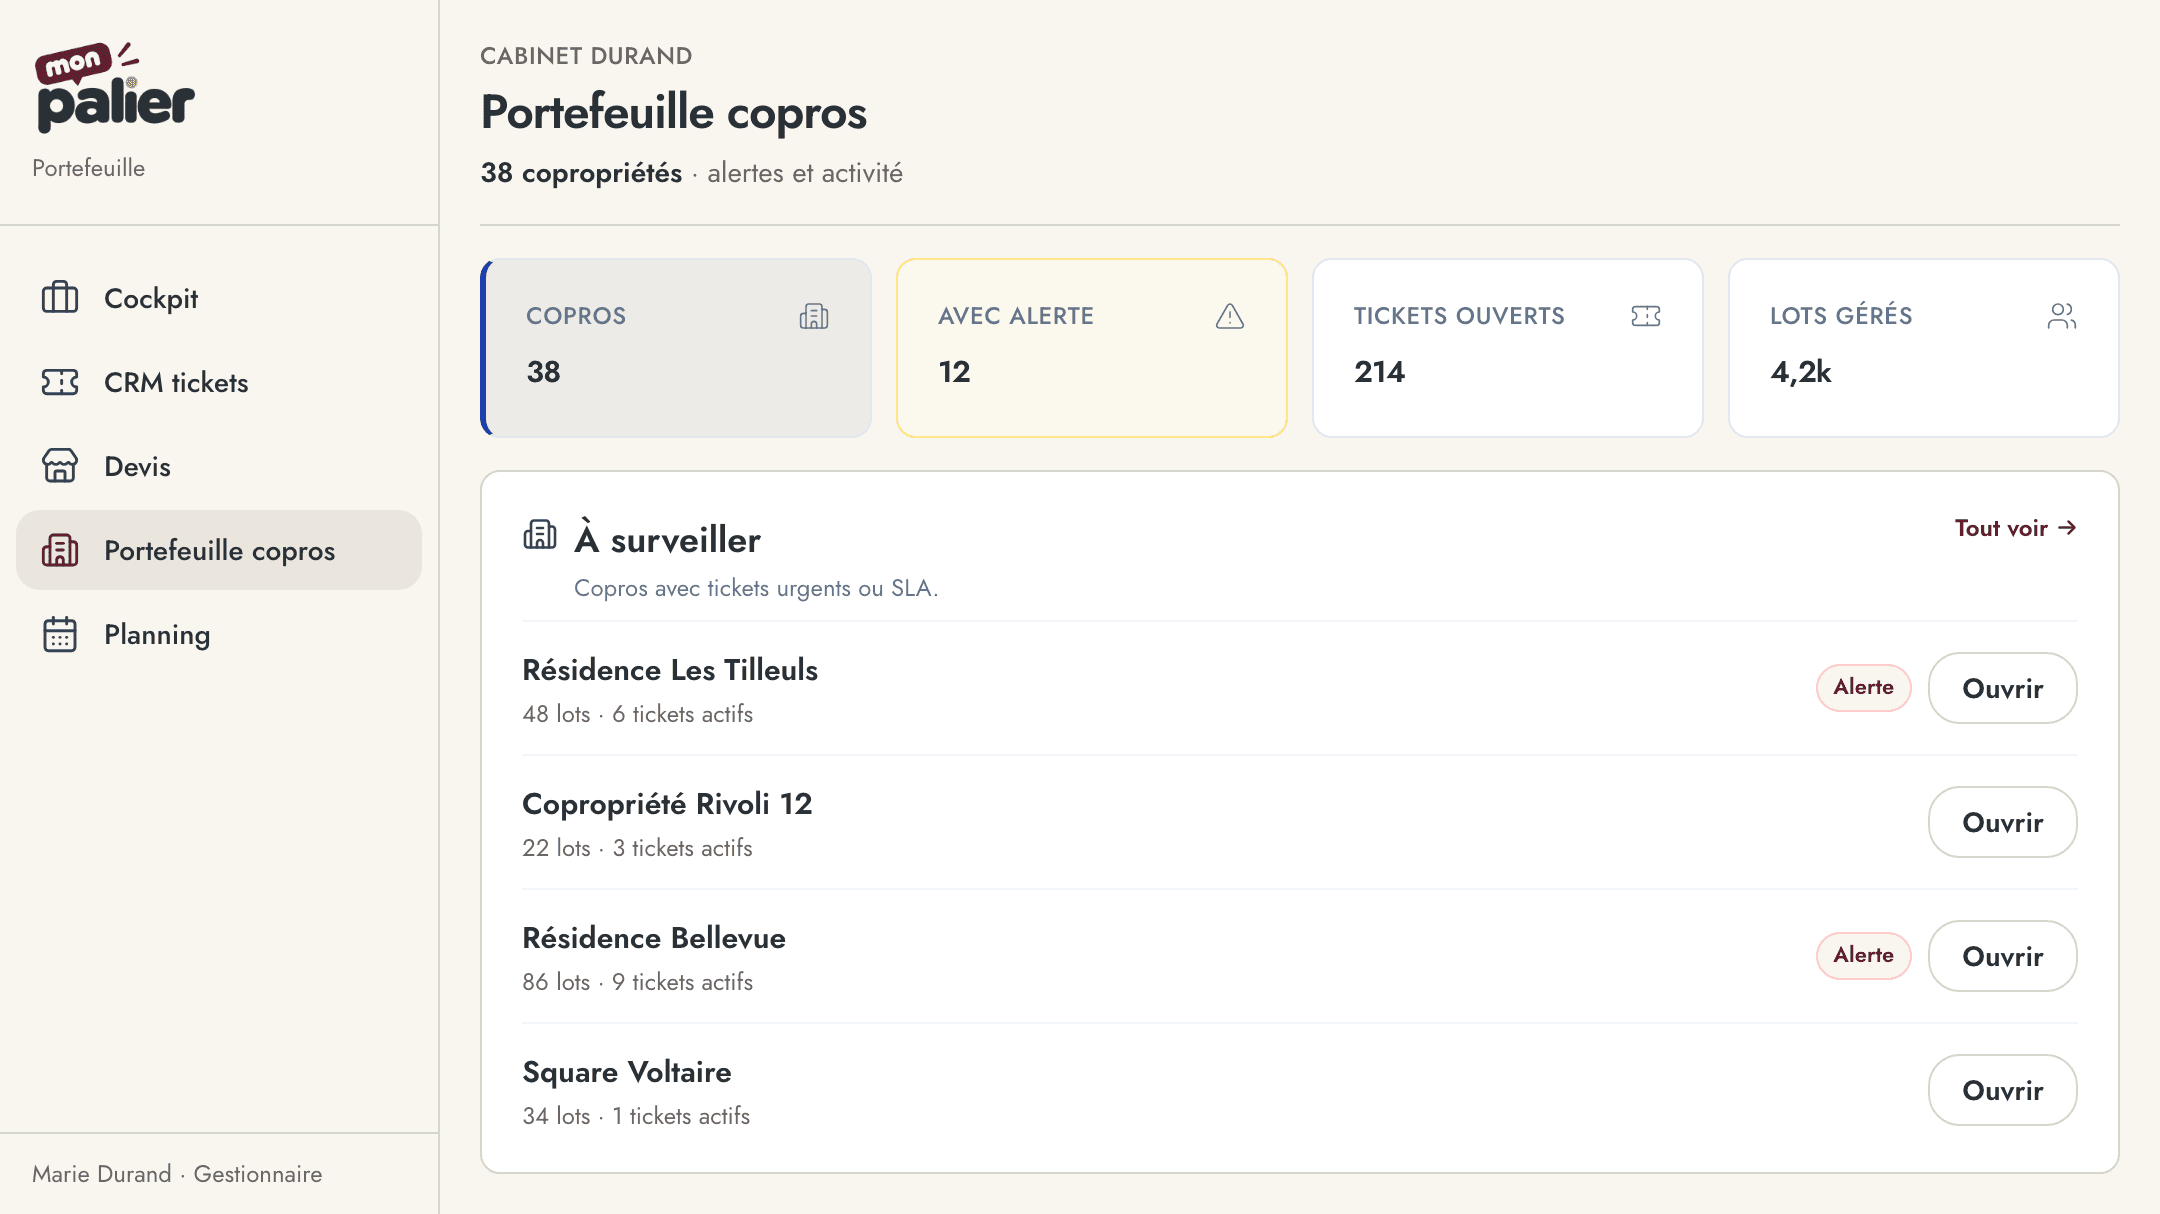
Task: Open the Devis section
Action: tap(219, 466)
